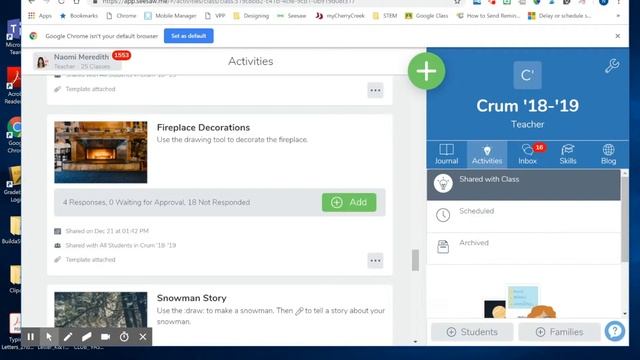The image size is (640, 360).
Task: Open Delay or schedule bookmark
Action: coord(560,16)
